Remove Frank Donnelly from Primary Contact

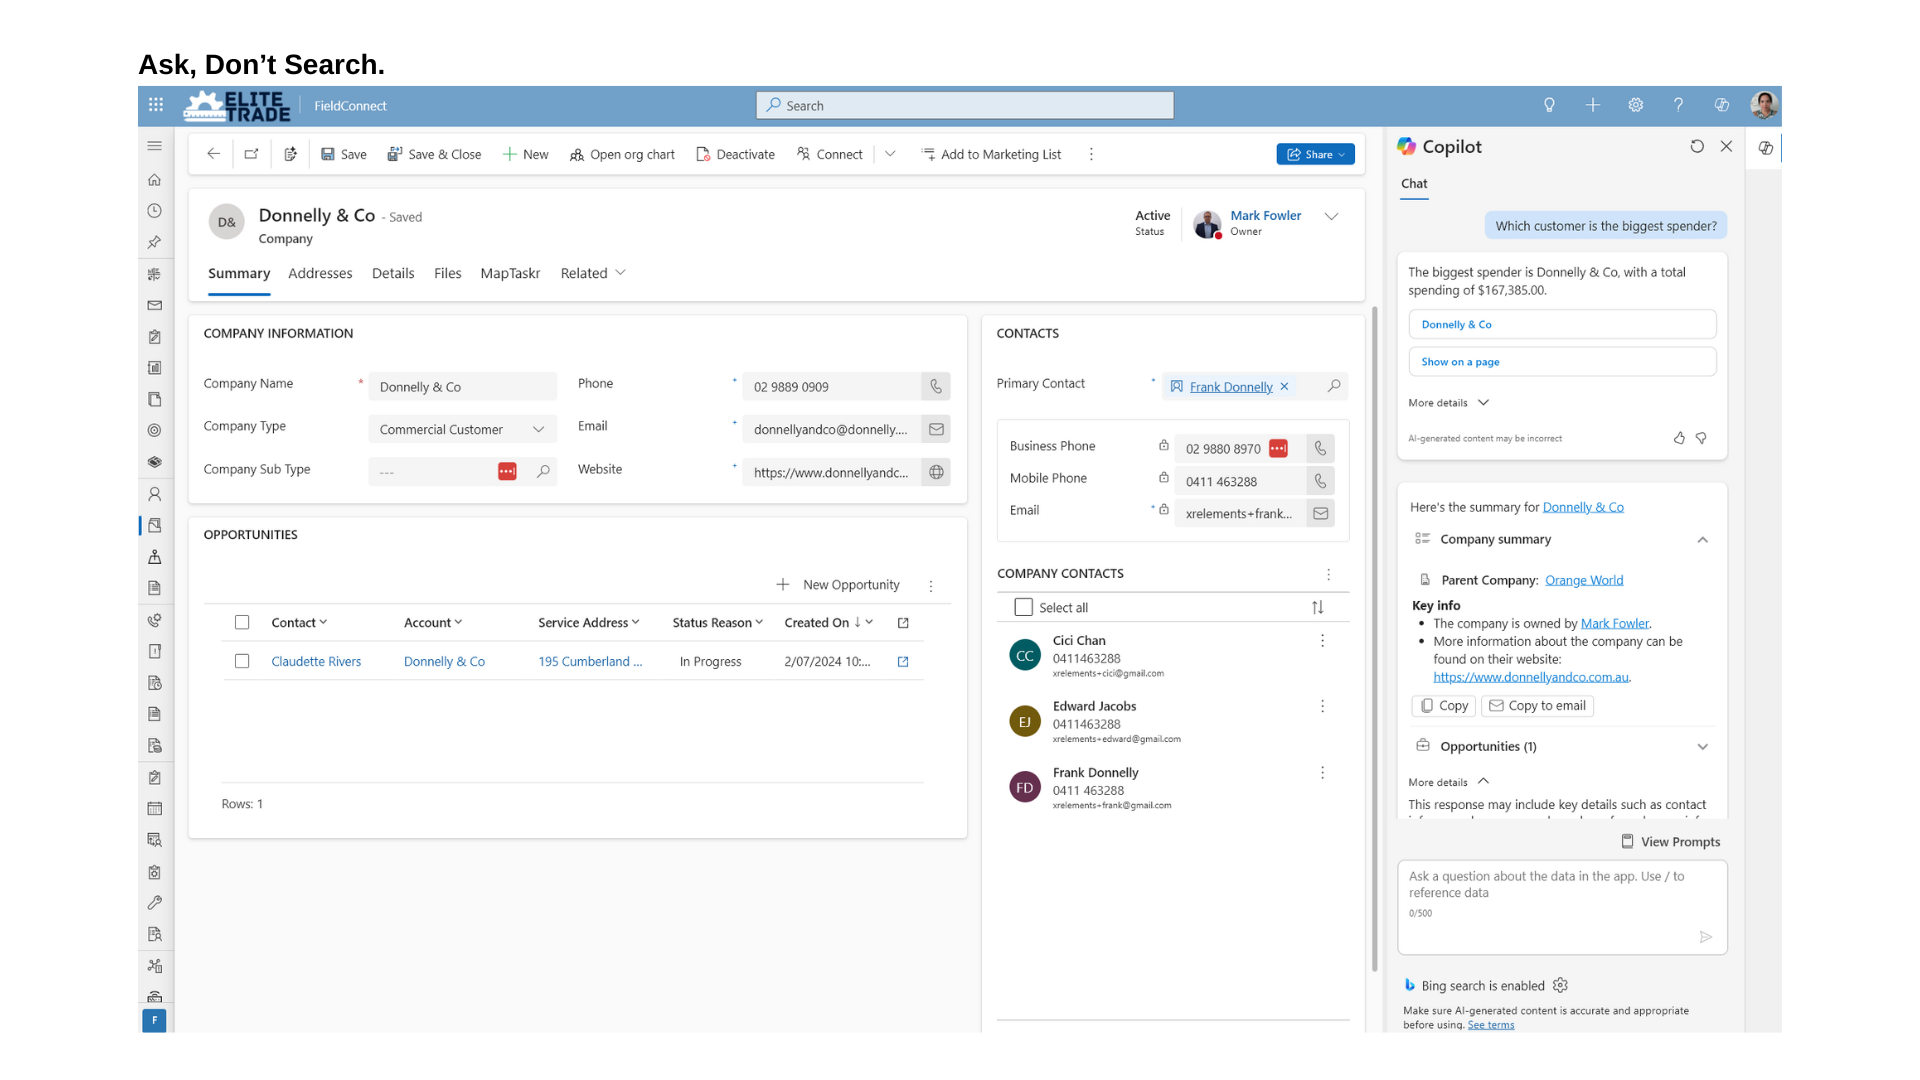1284,386
